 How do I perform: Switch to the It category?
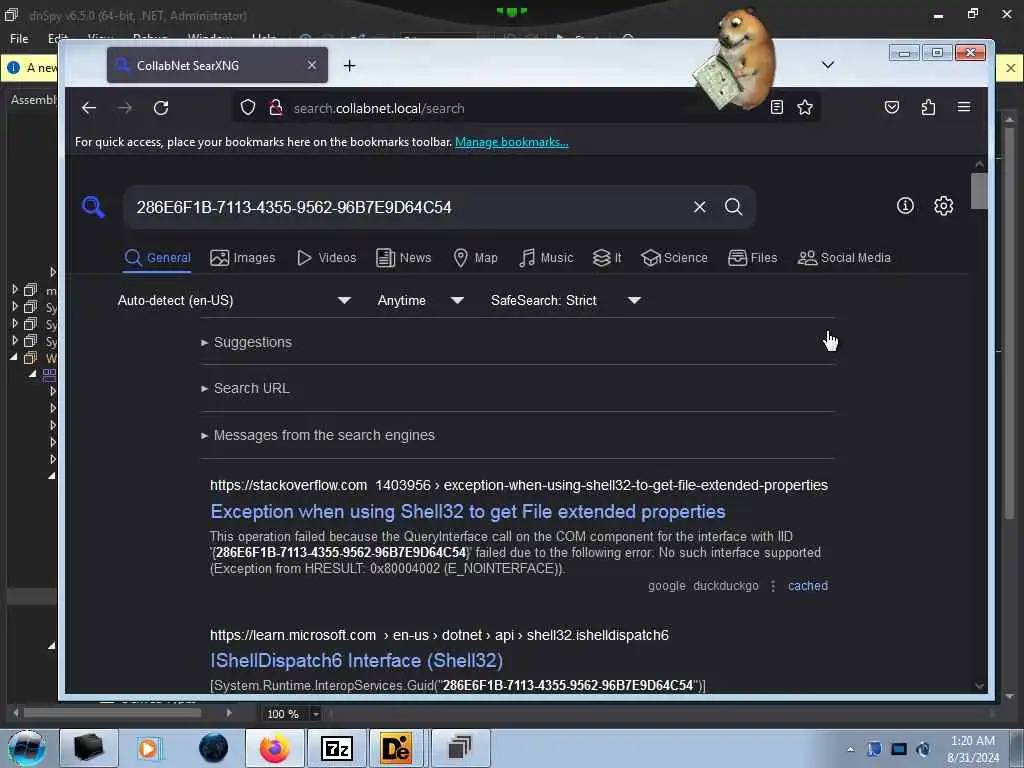pyautogui.click(x=607, y=258)
